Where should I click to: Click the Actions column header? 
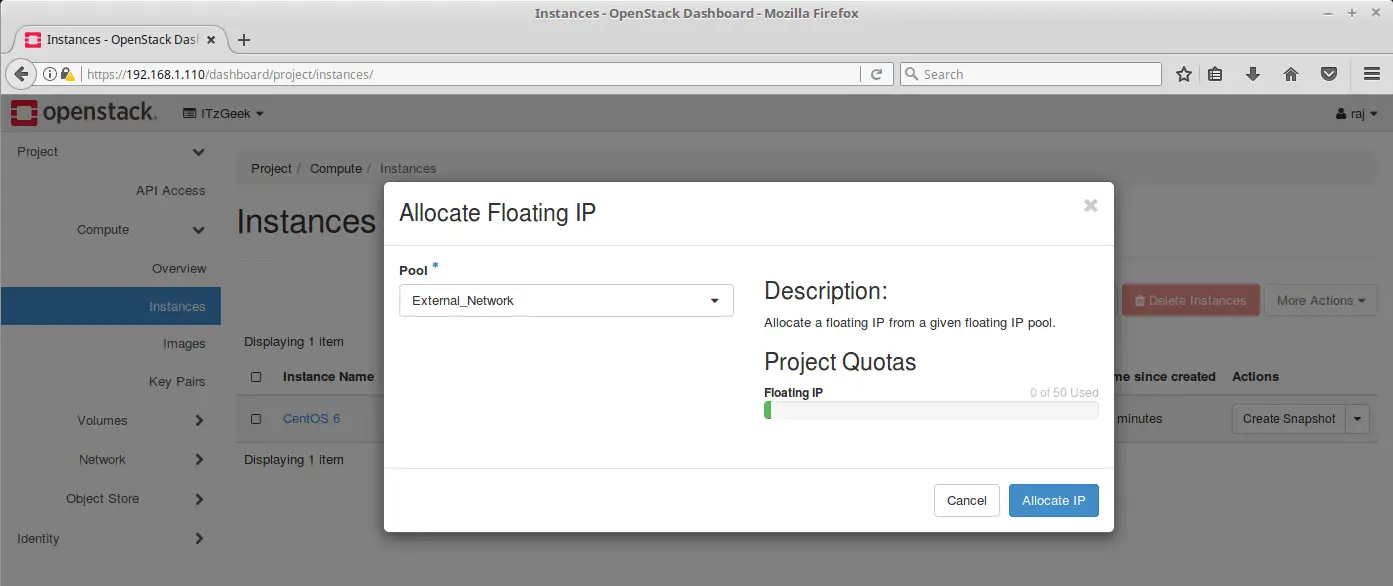[x=1255, y=377]
